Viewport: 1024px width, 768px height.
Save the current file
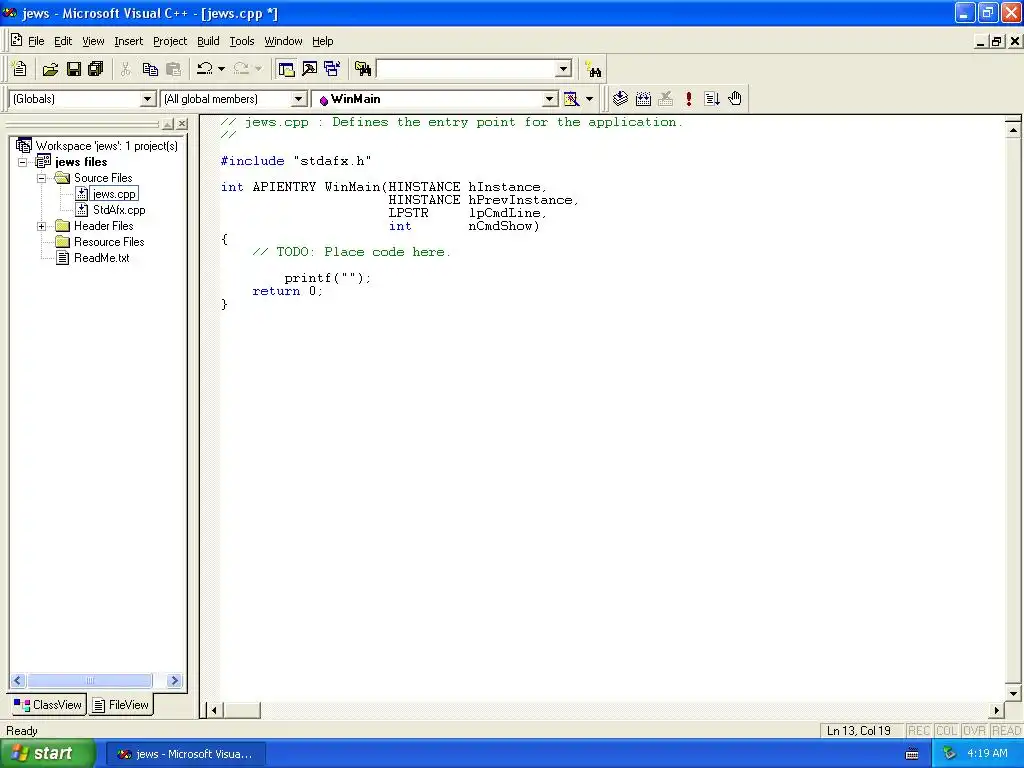click(x=74, y=69)
